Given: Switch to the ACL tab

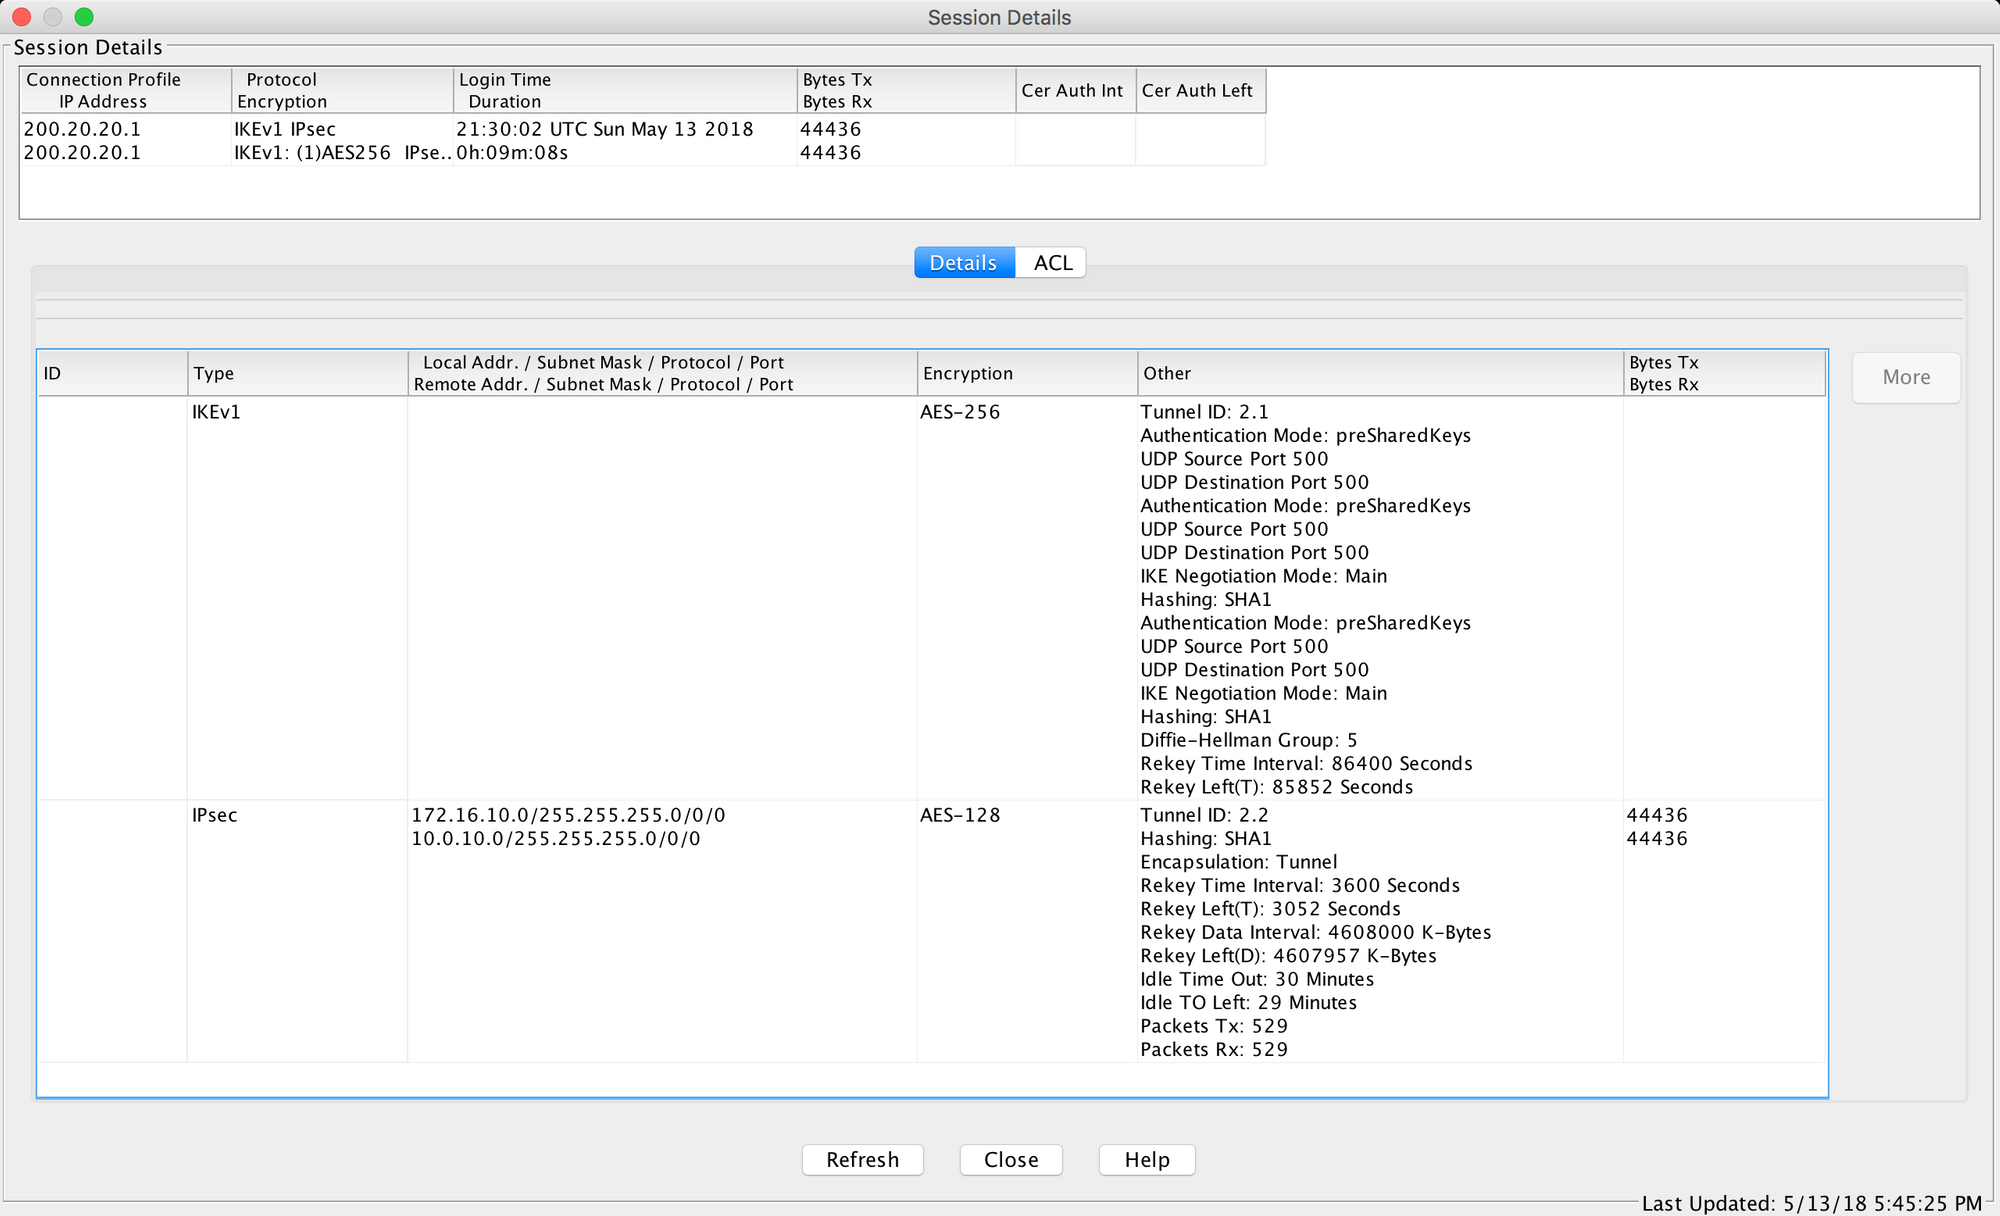Looking at the screenshot, I should (x=1052, y=263).
